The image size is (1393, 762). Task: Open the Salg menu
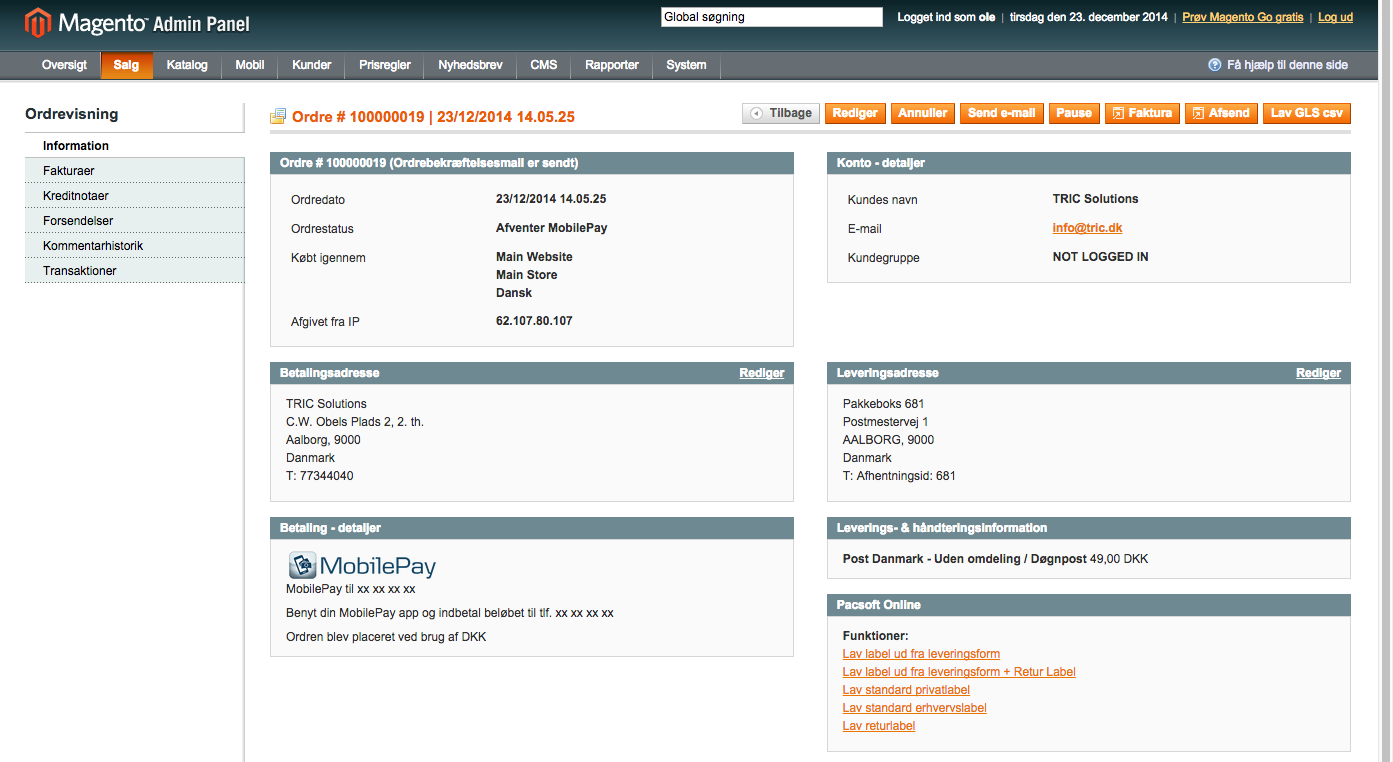coord(126,65)
